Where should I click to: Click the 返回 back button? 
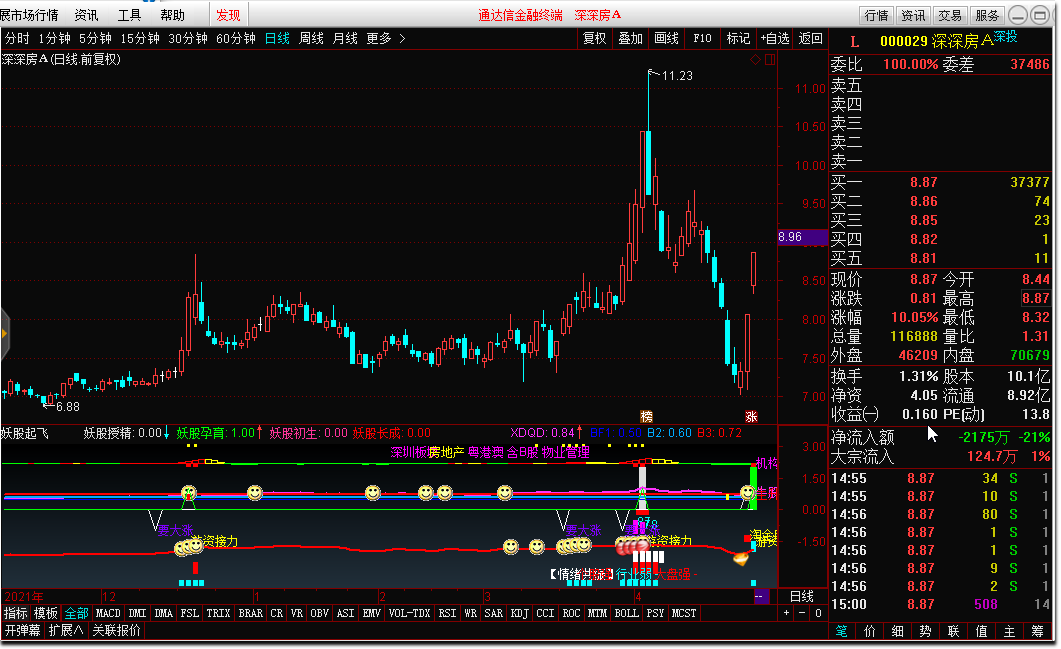[811, 39]
